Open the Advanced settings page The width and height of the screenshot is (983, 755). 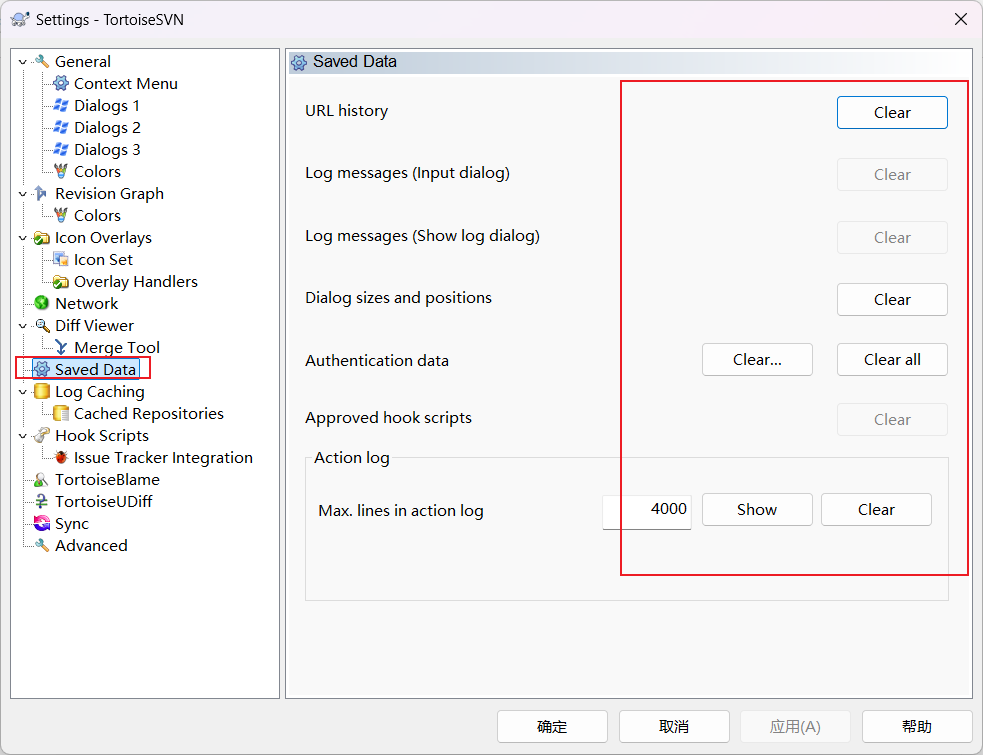point(91,546)
